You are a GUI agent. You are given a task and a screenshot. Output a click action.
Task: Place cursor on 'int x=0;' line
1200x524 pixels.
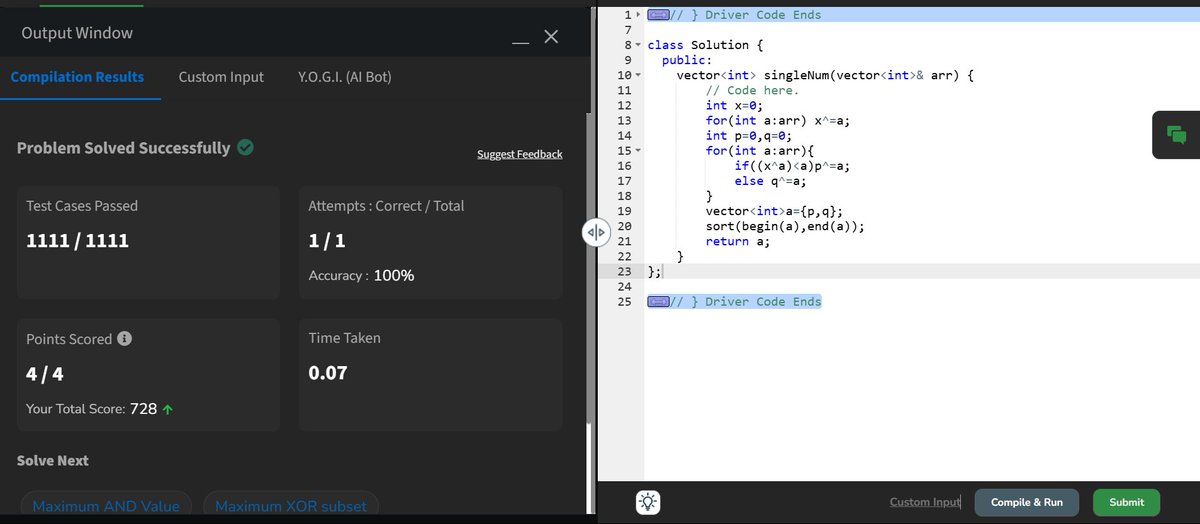[x=734, y=105]
